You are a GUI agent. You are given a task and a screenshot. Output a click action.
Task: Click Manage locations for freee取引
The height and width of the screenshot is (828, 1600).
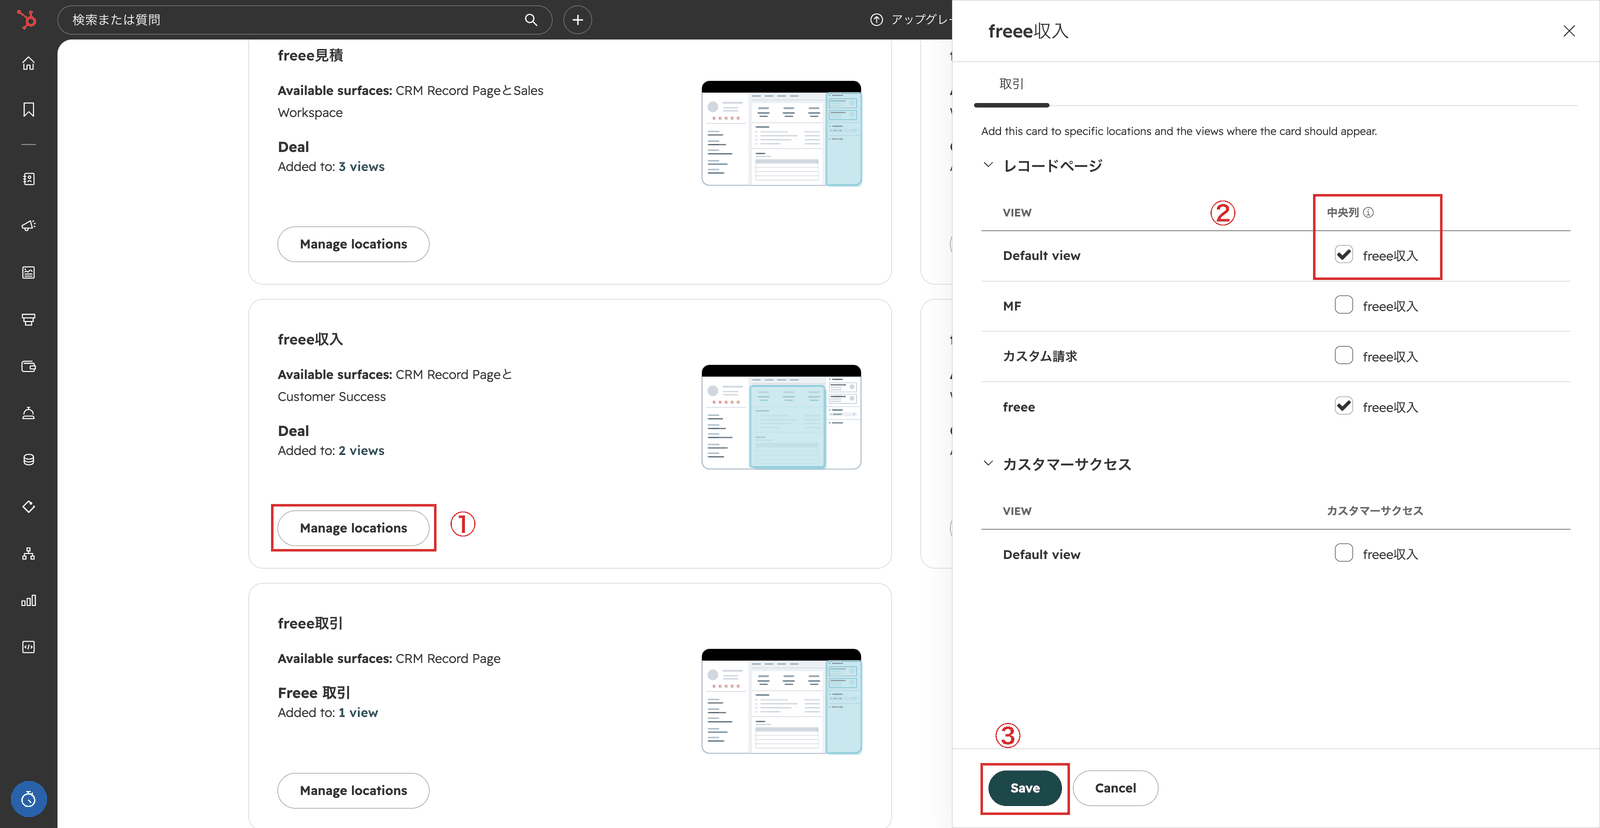pos(353,790)
